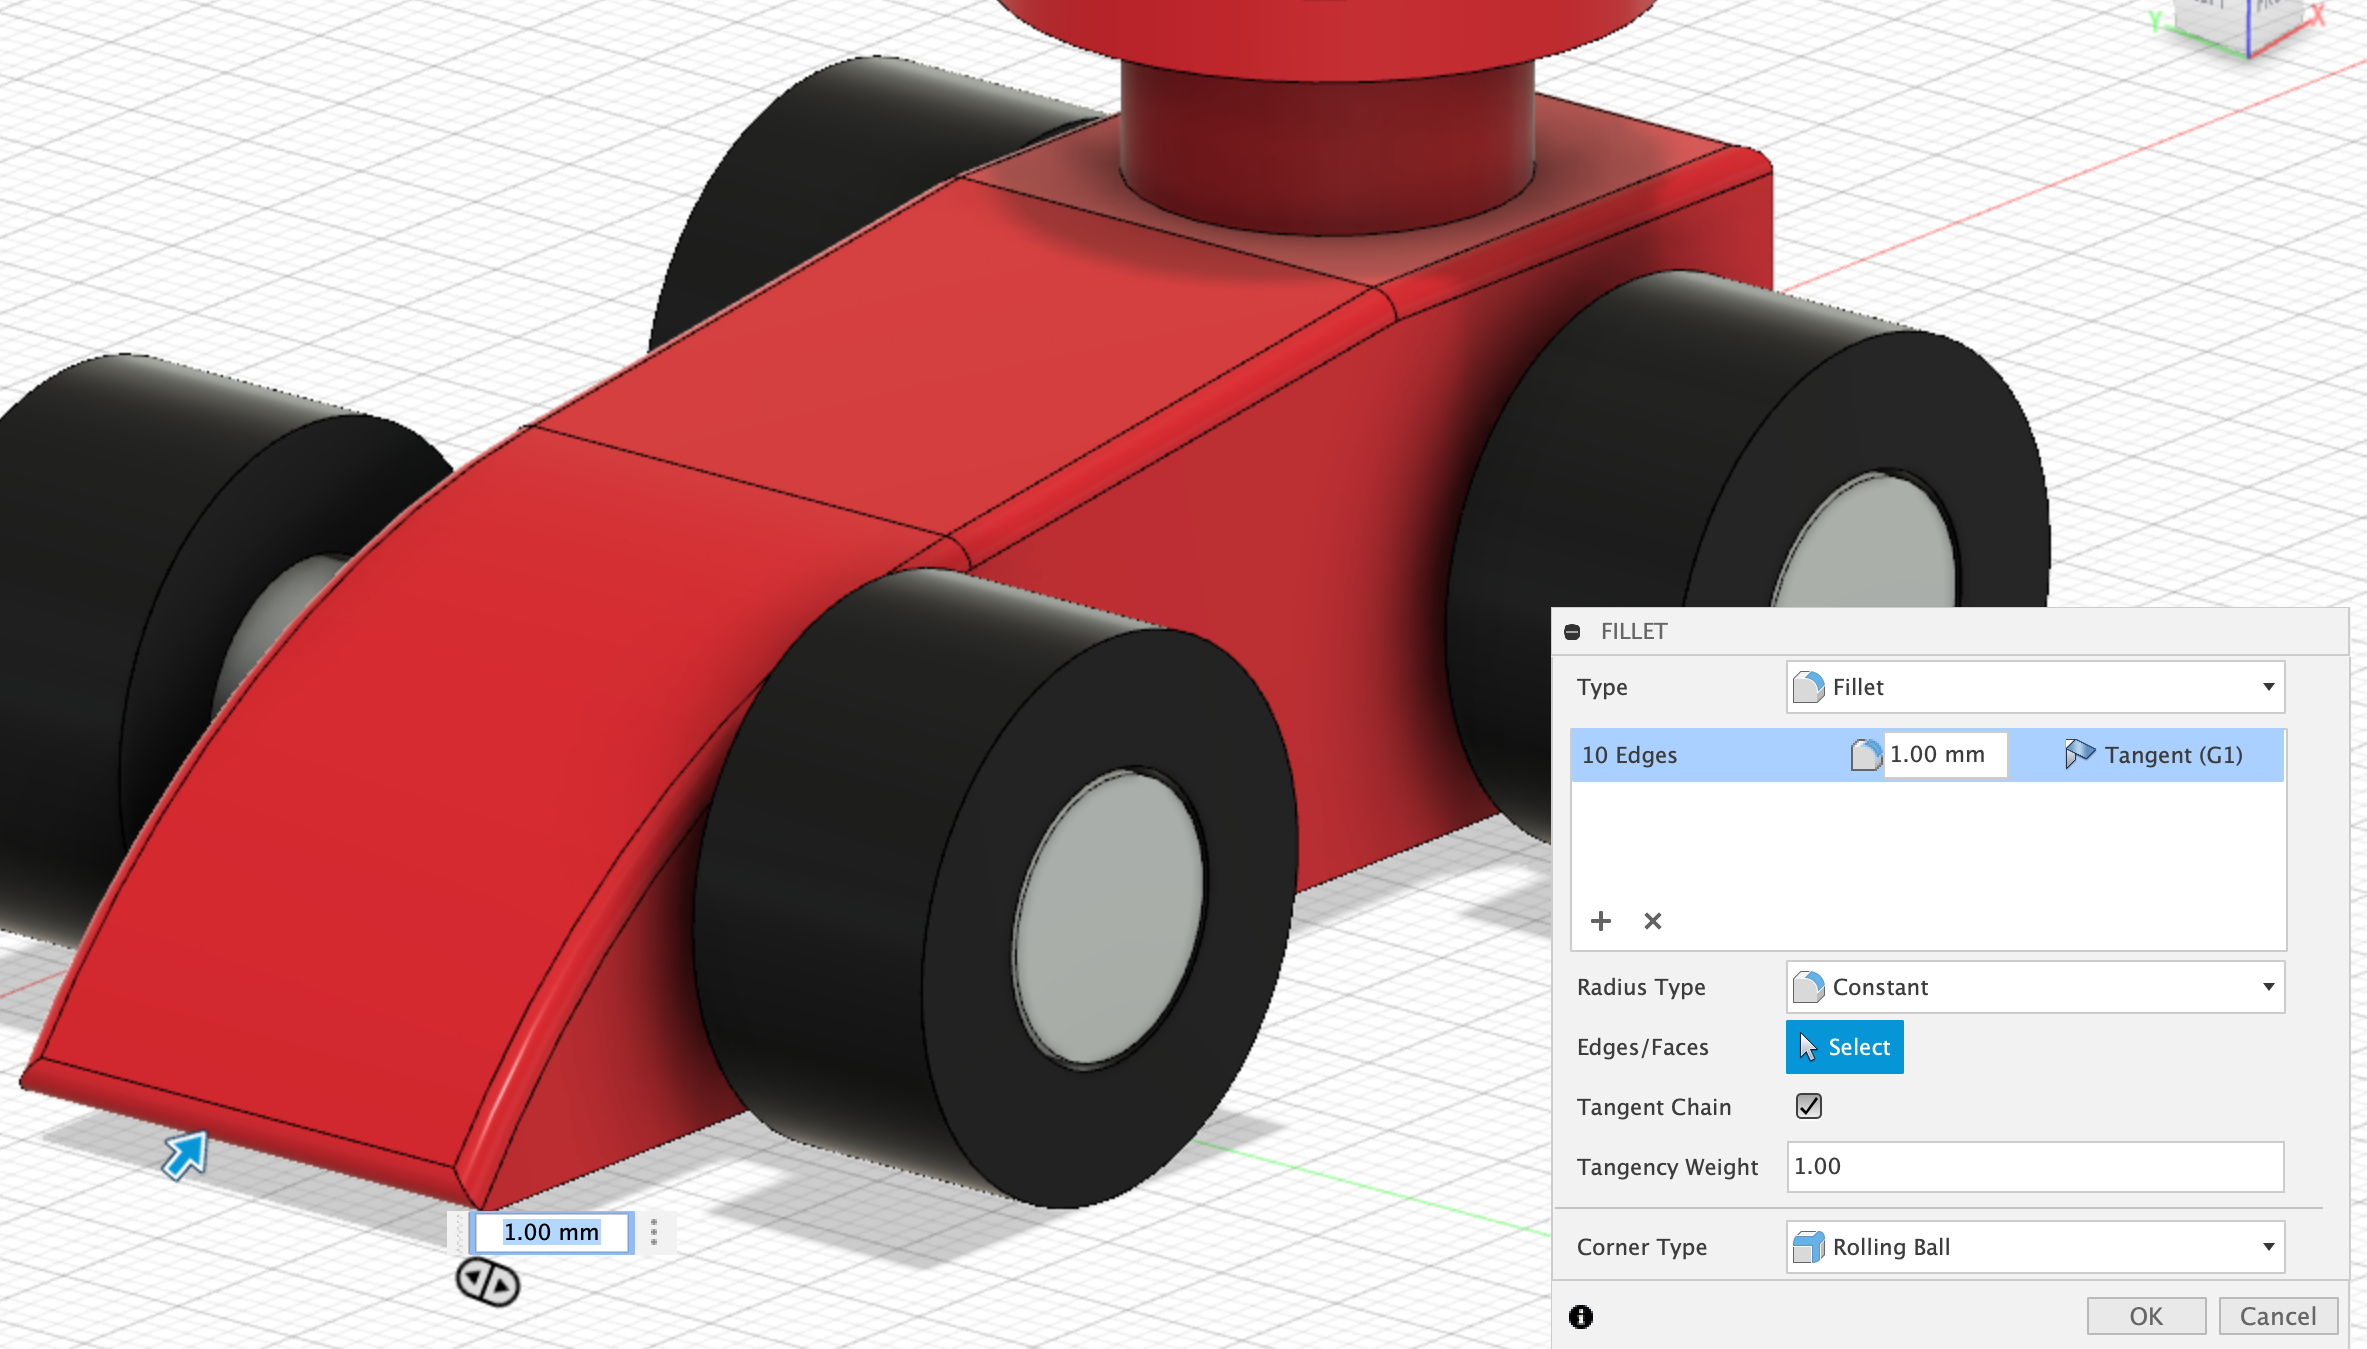
Task: Click the oval double-arrow icon below the radius box
Action: pos(487,1282)
